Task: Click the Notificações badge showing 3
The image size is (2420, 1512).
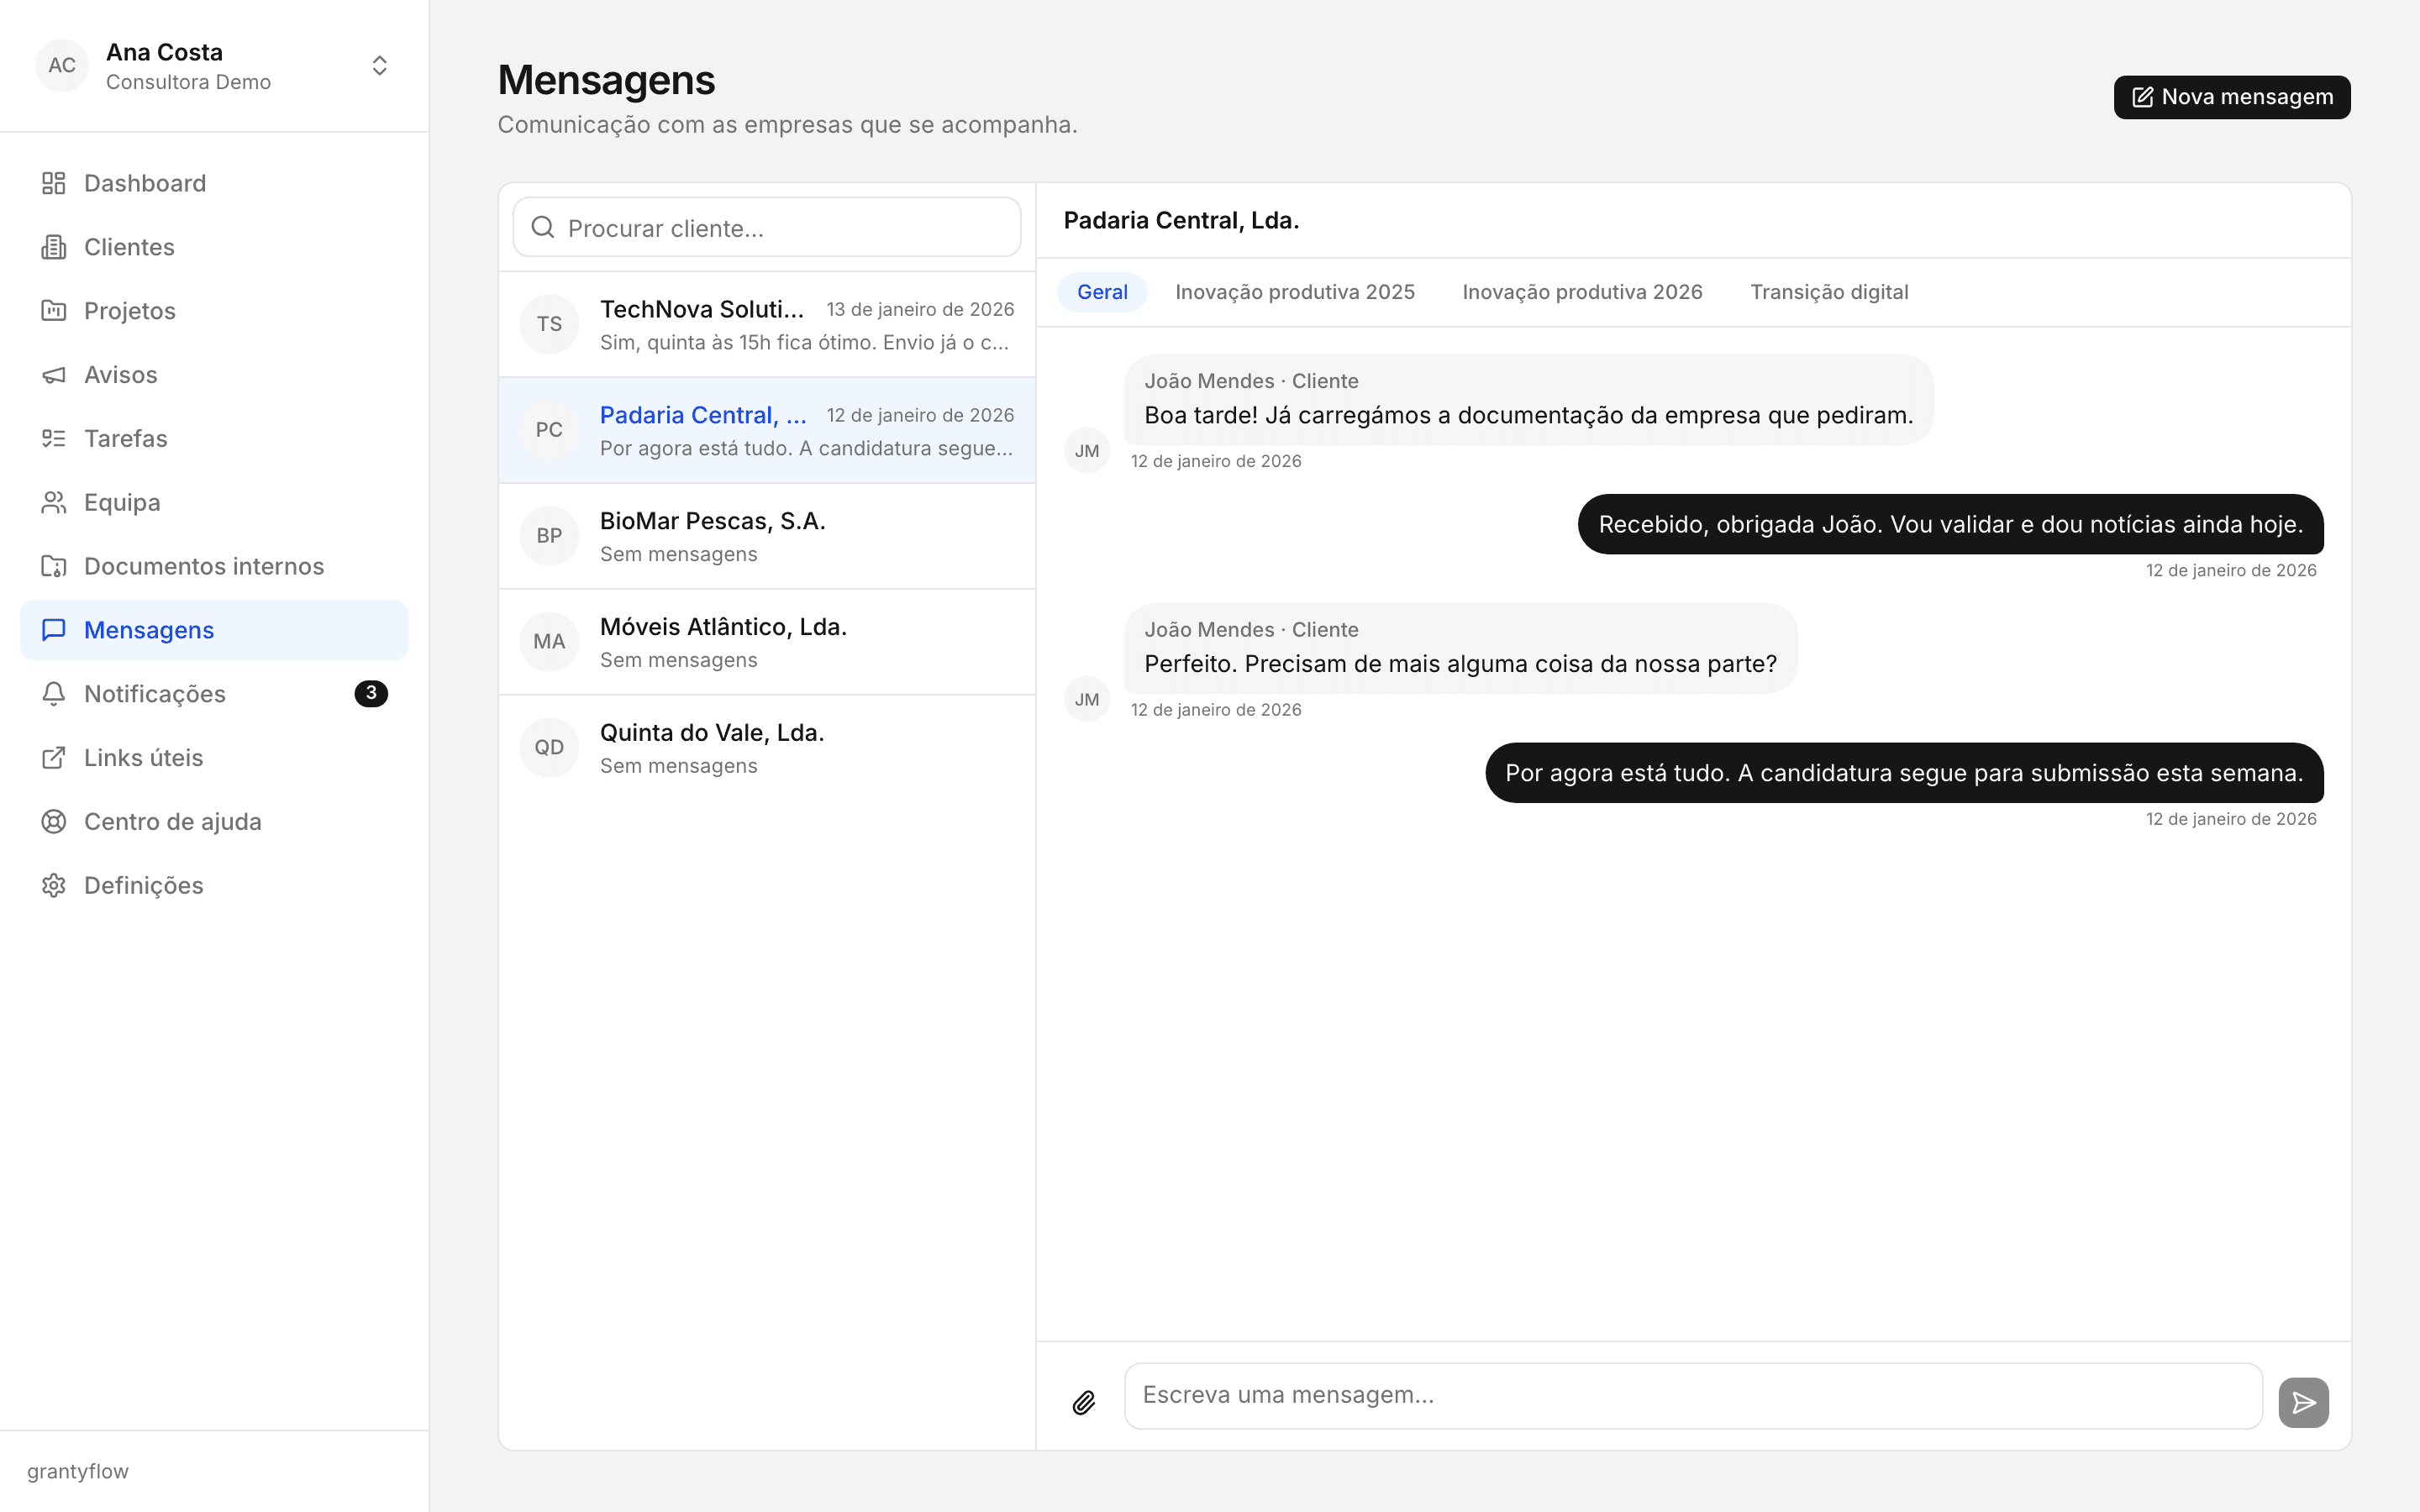Action: [371, 693]
